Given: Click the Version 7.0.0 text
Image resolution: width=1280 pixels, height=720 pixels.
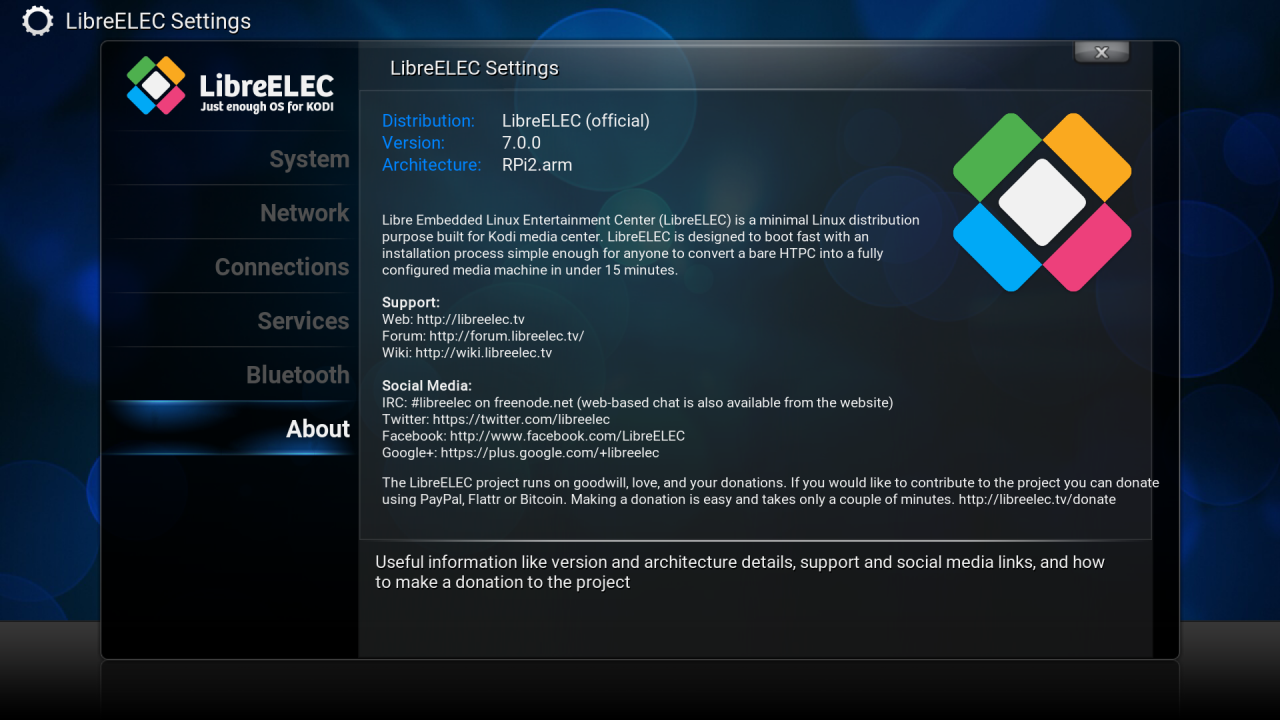Looking at the screenshot, I should pyautogui.click(x=522, y=142).
